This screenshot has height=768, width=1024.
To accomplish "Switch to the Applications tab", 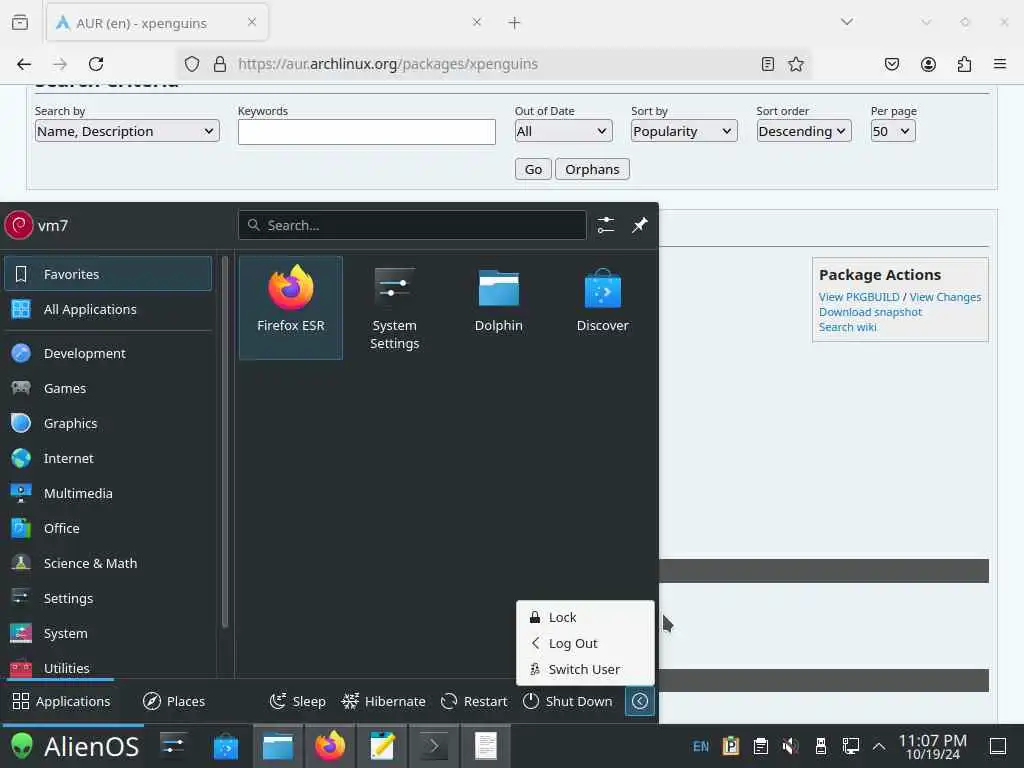I will pyautogui.click(x=61, y=701).
